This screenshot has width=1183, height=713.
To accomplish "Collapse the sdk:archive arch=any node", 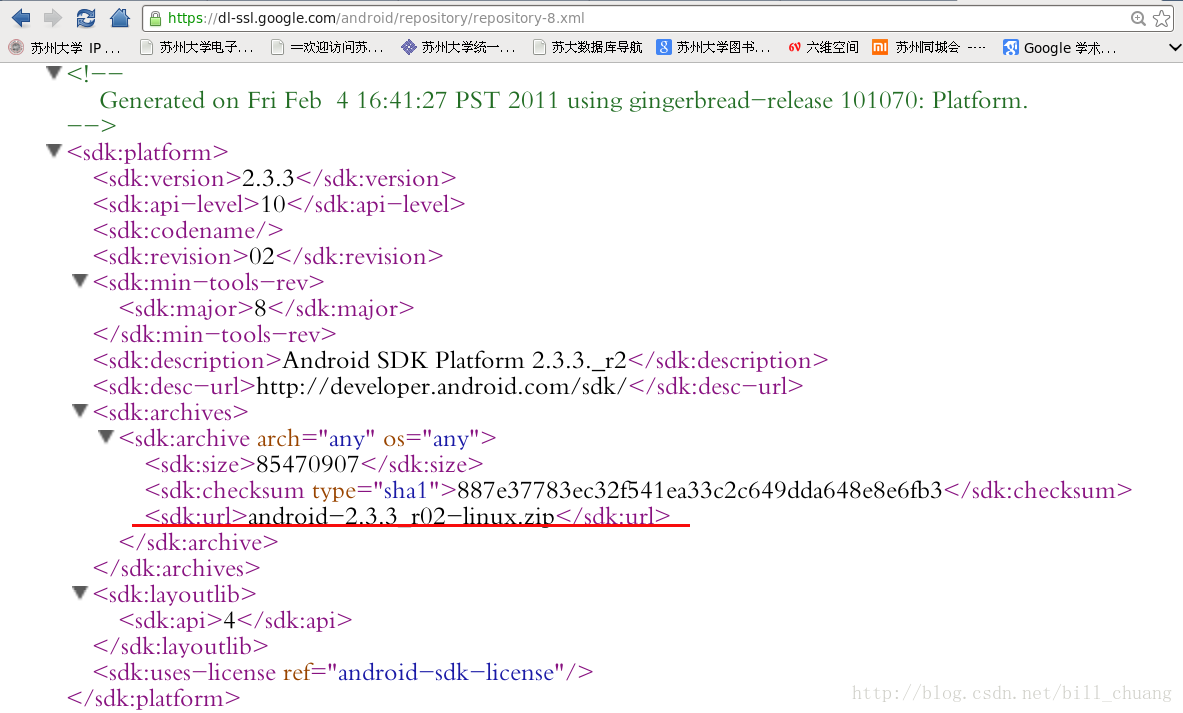I will click(106, 437).
